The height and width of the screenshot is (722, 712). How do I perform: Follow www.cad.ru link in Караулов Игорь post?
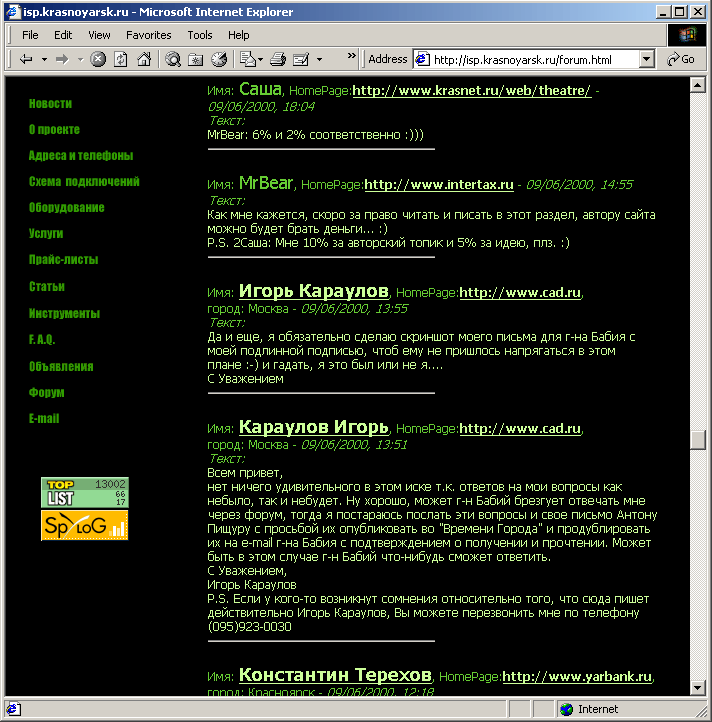(520, 429)
